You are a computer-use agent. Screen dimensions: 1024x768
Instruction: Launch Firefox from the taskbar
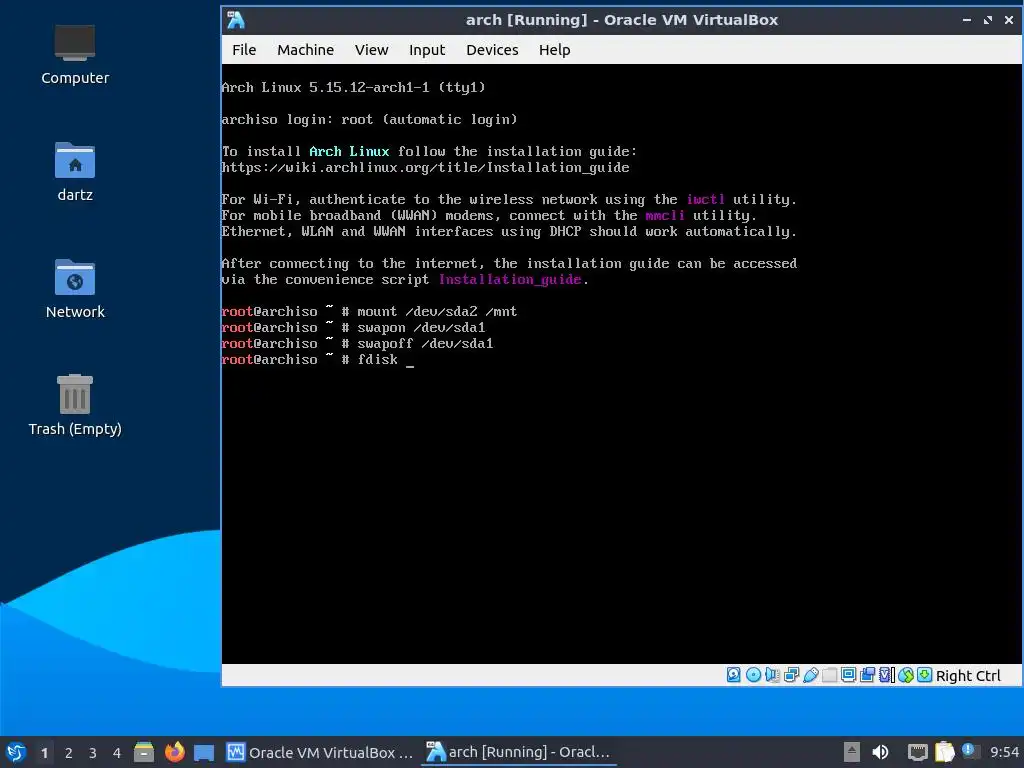click(x=174, y=752)
